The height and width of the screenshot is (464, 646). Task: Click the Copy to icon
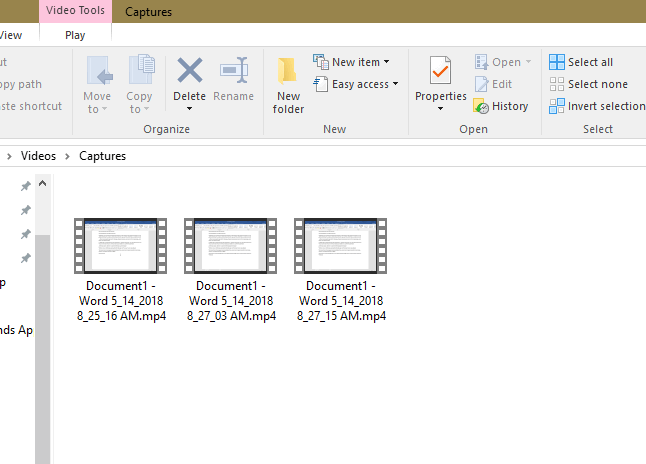[x=142, y=69]
